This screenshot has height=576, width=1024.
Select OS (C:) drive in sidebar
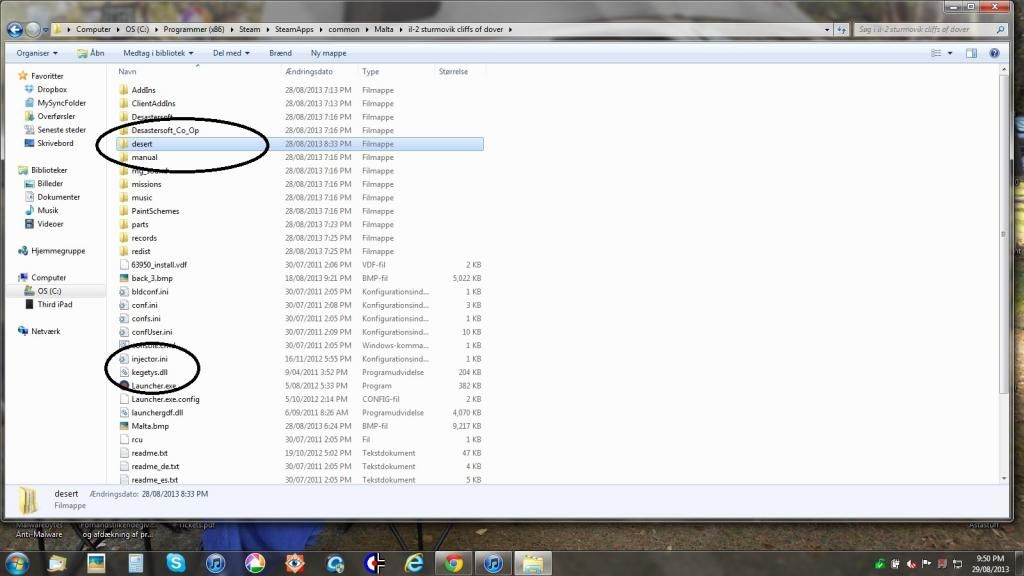tap(49, 291)
